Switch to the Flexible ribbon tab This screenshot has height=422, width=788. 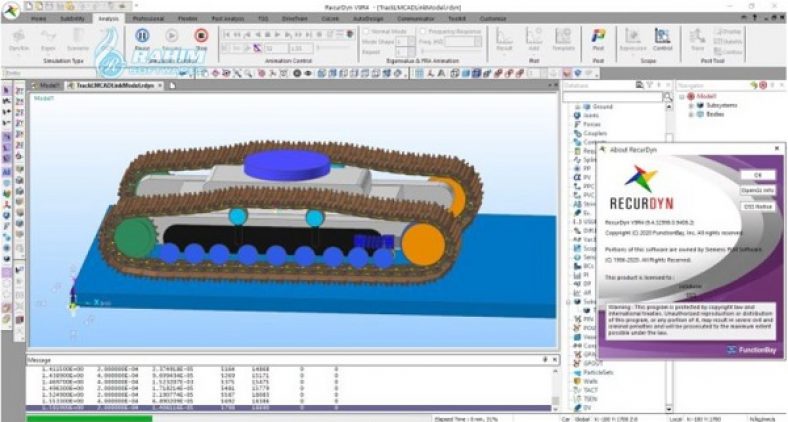187,19
